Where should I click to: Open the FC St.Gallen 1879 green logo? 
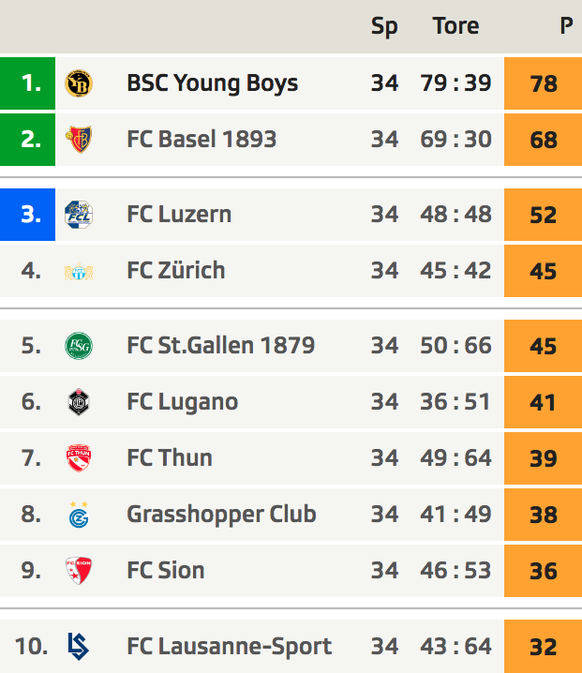tap(79, 346)
